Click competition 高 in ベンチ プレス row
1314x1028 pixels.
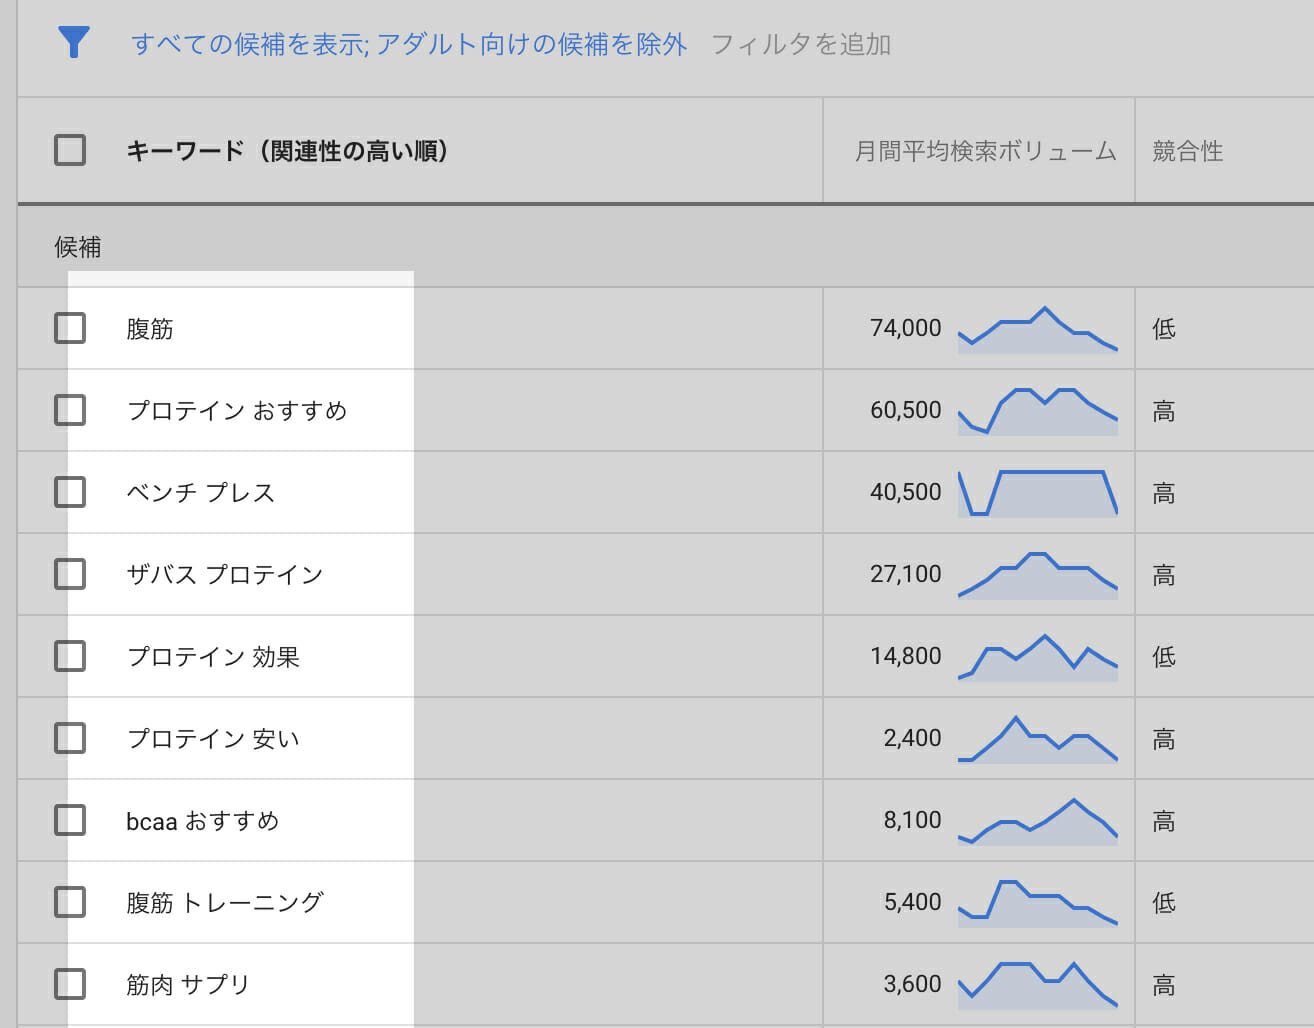coord(1164,493)
